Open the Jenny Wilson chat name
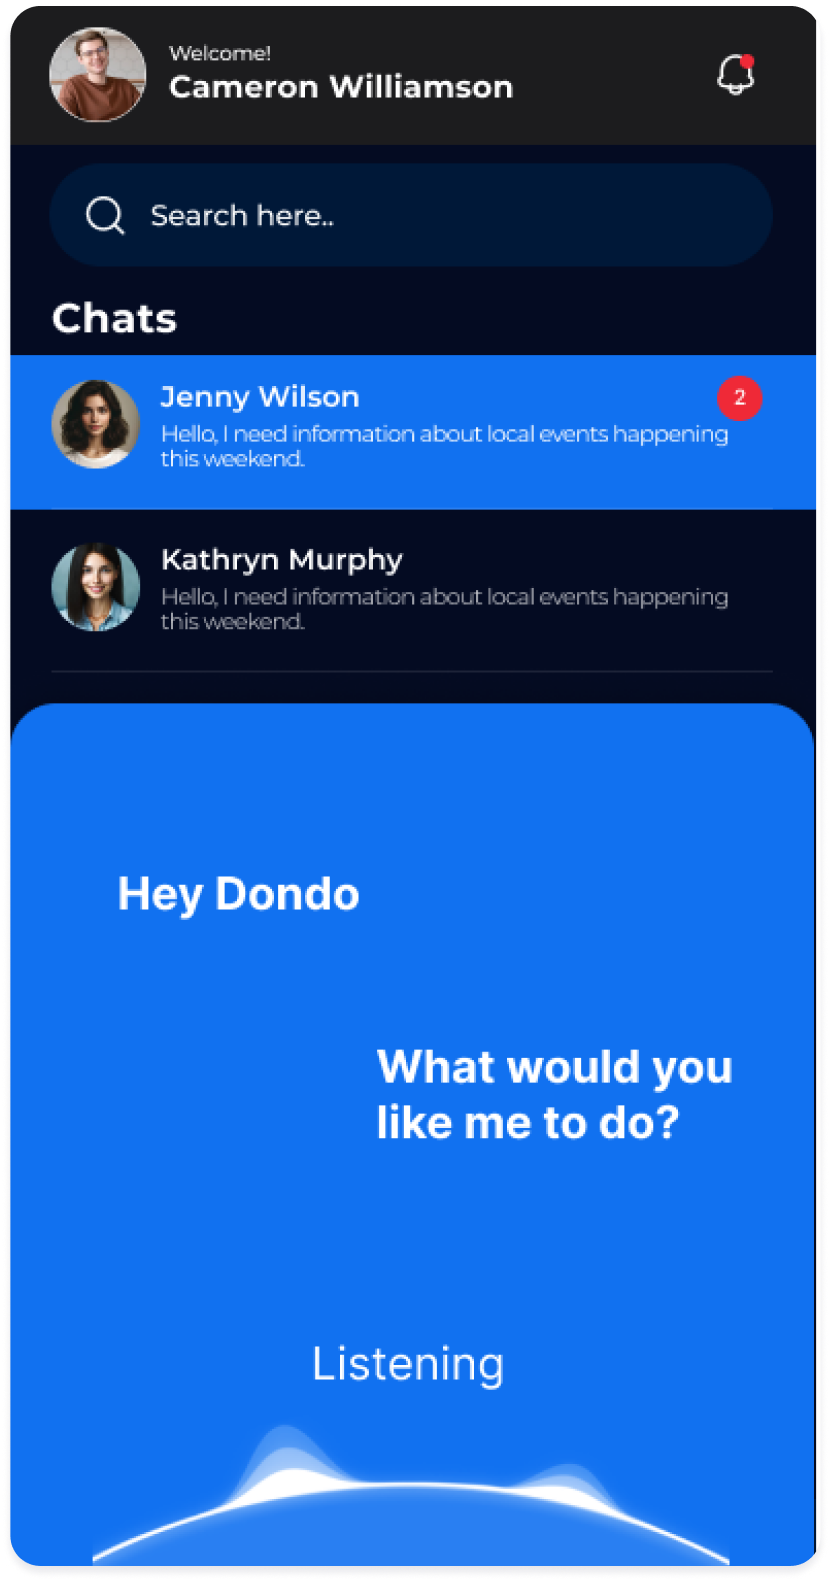The image size is (829, 1579). click(x=260, y=397)
